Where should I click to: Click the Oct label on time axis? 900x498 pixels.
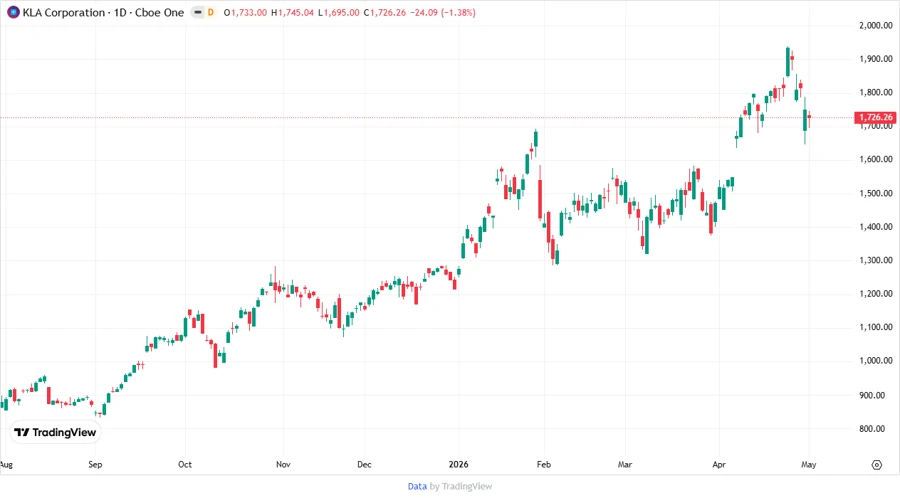185,465
